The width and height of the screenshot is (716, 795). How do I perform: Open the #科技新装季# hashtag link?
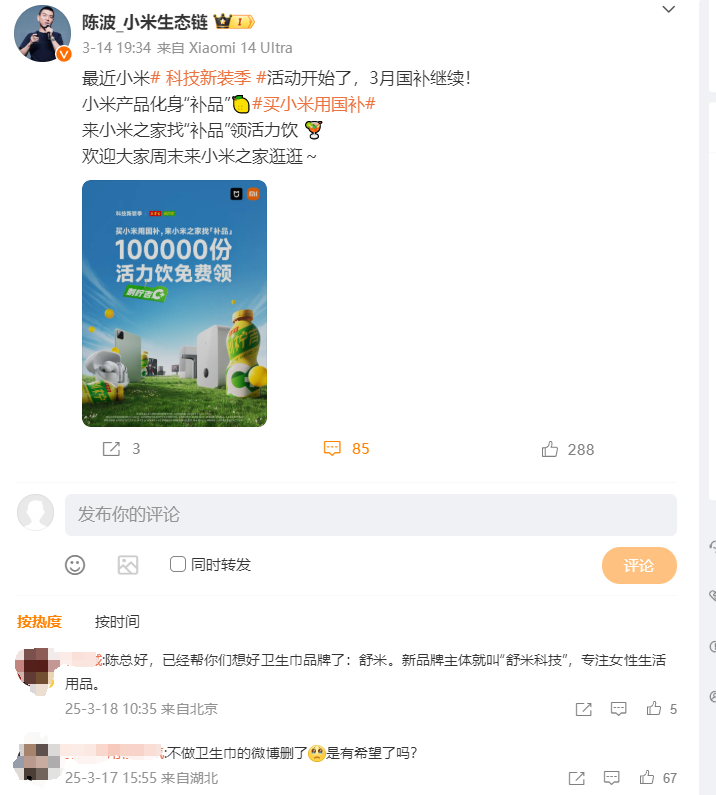(x=208, y=78)
